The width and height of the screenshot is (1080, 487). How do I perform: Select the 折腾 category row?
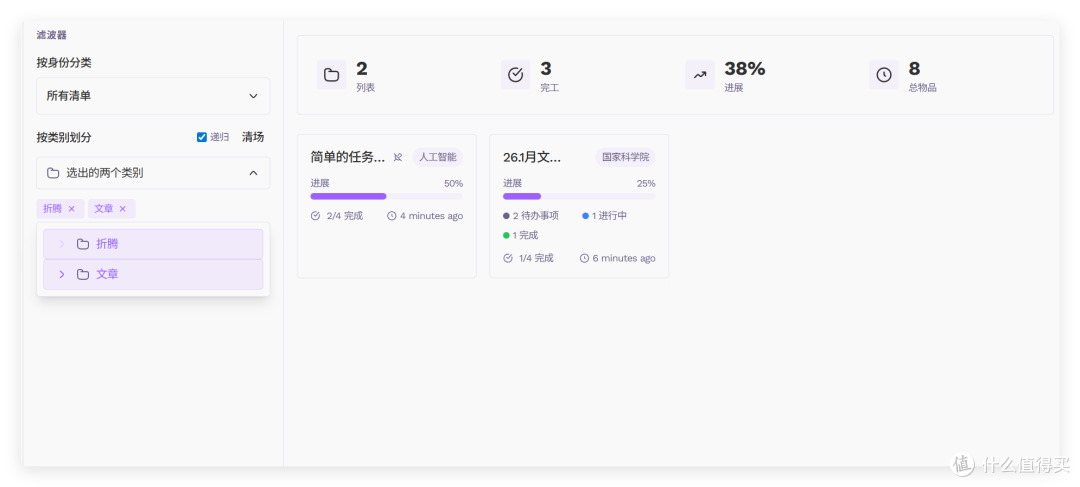tap(153, 244)
